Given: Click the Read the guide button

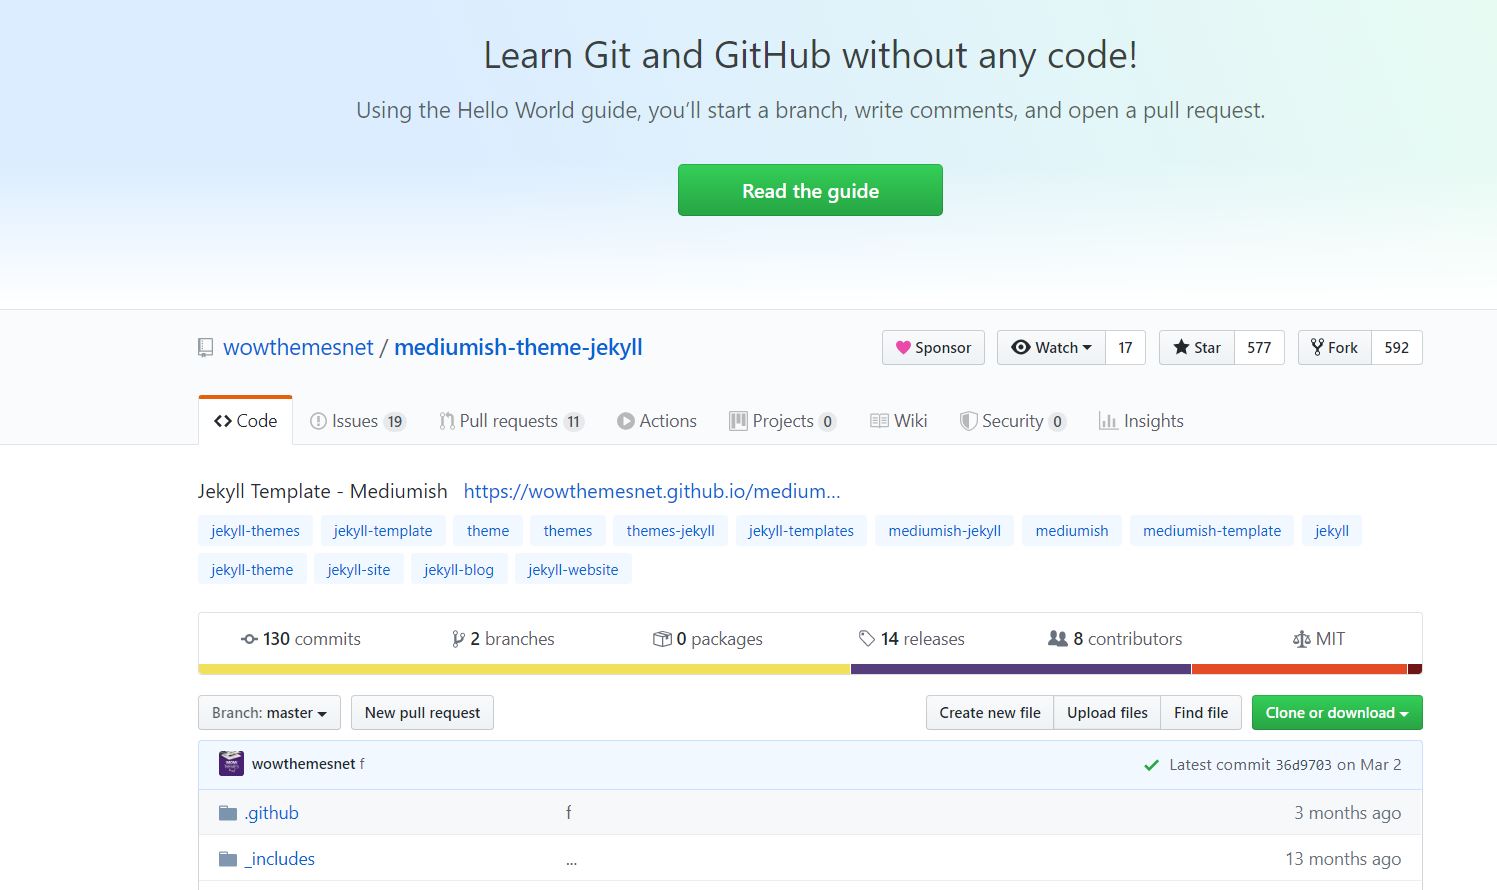Looking at the screenshot, I should click(810, 190).
